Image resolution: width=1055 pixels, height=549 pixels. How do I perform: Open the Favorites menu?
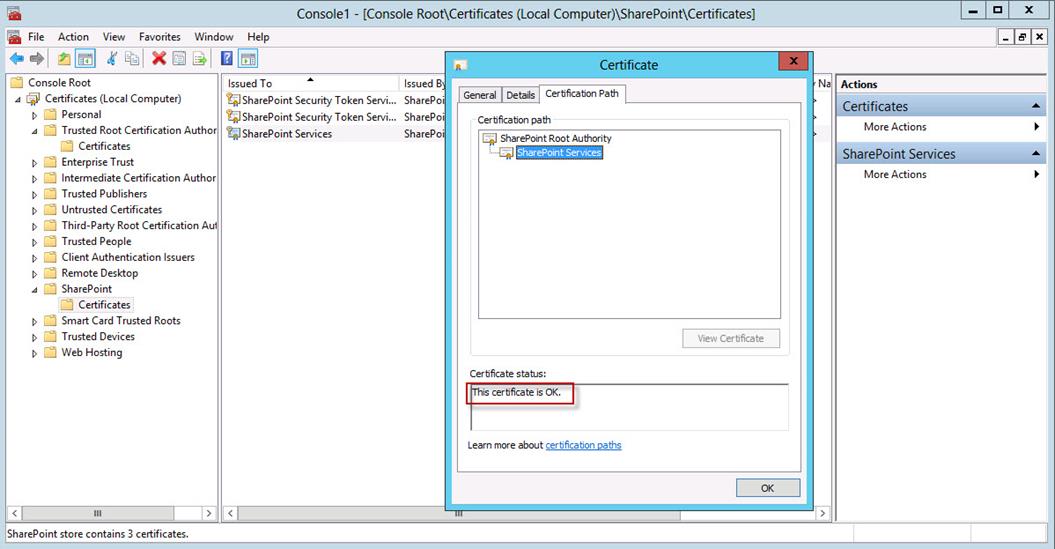pyautogui.click(x=159, y=37)
